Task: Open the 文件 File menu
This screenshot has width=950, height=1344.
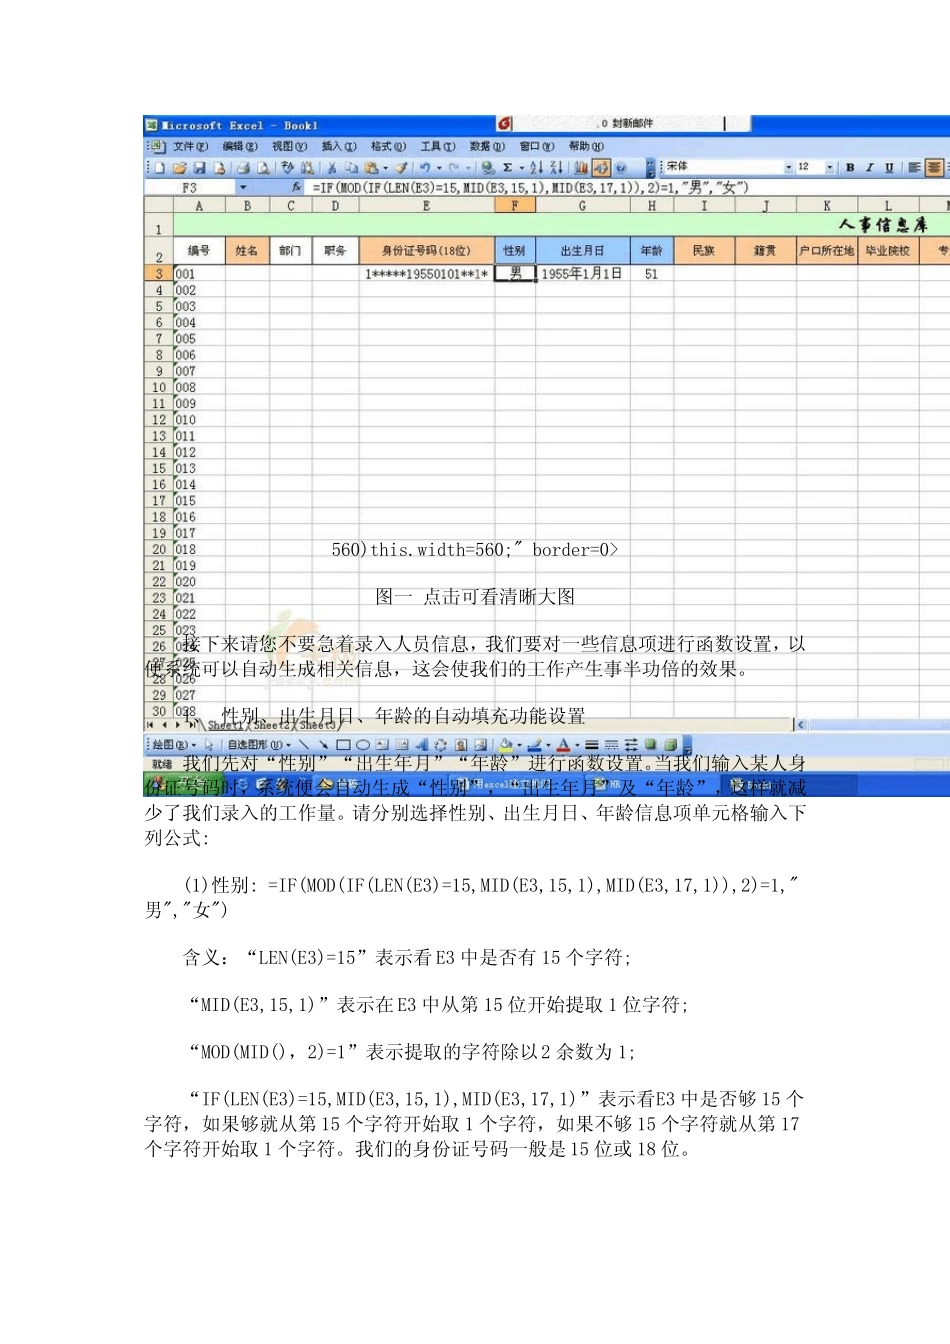Action: 190,146
